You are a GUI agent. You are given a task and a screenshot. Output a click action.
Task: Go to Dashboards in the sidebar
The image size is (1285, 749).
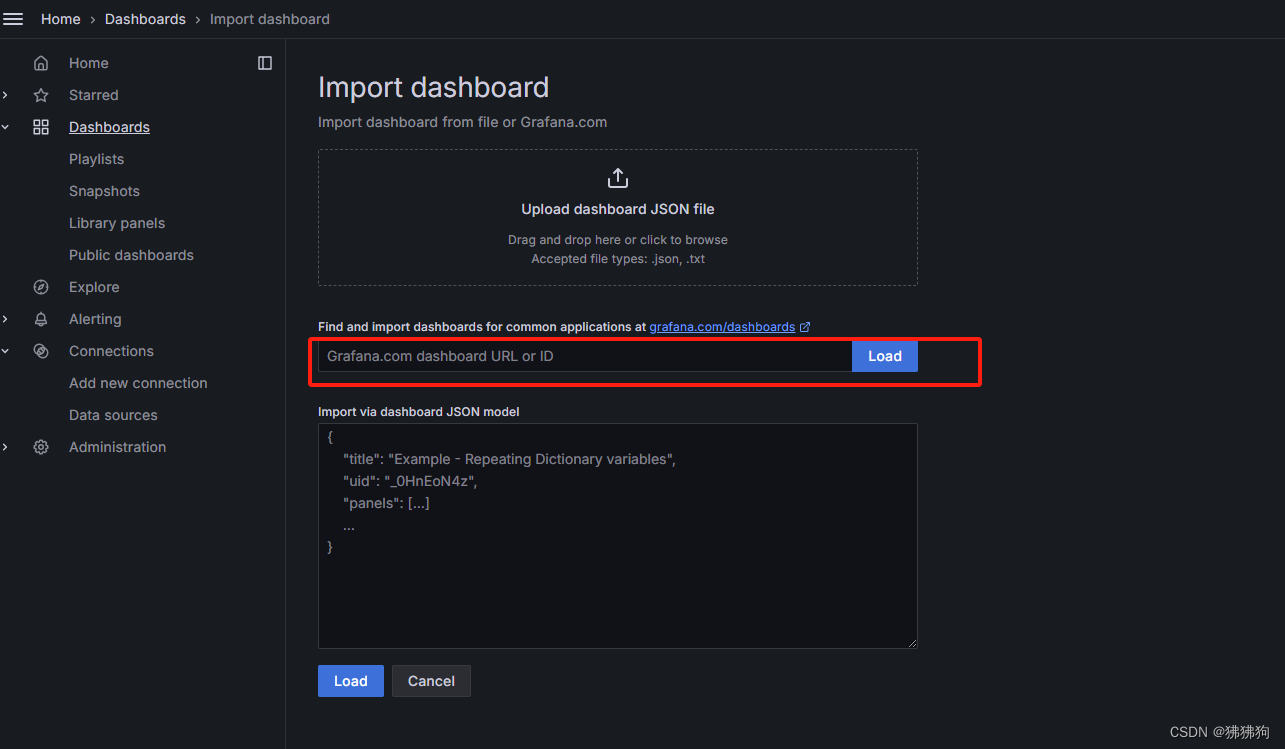(x=109, y=127)
